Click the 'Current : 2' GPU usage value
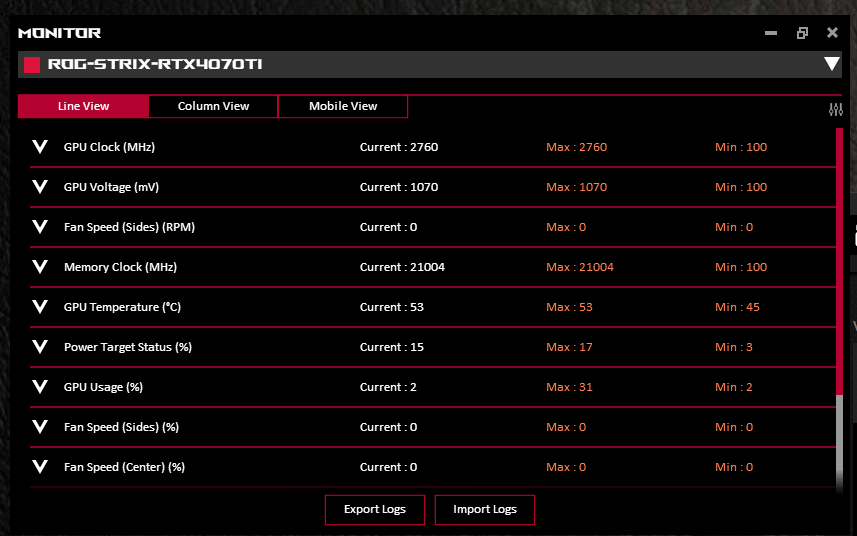The height and width of the screenshot is (536, 857). click(x=388, y=387)
